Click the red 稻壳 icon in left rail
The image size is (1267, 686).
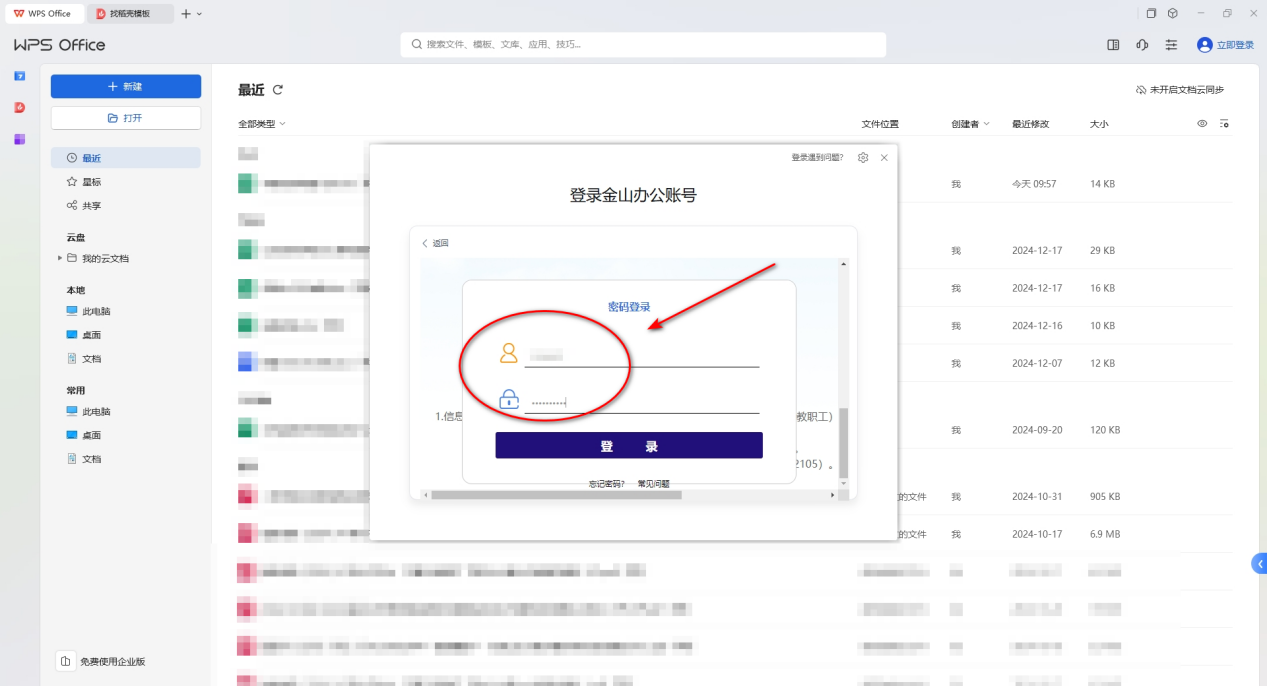19,107
